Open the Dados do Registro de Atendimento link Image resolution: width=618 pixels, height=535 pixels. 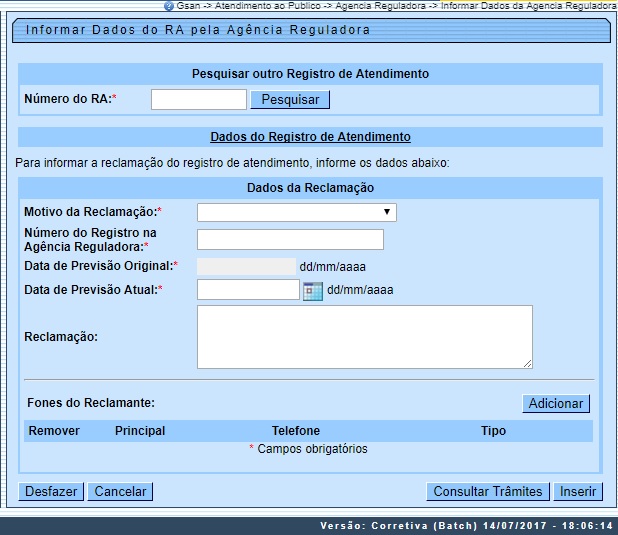310,137
